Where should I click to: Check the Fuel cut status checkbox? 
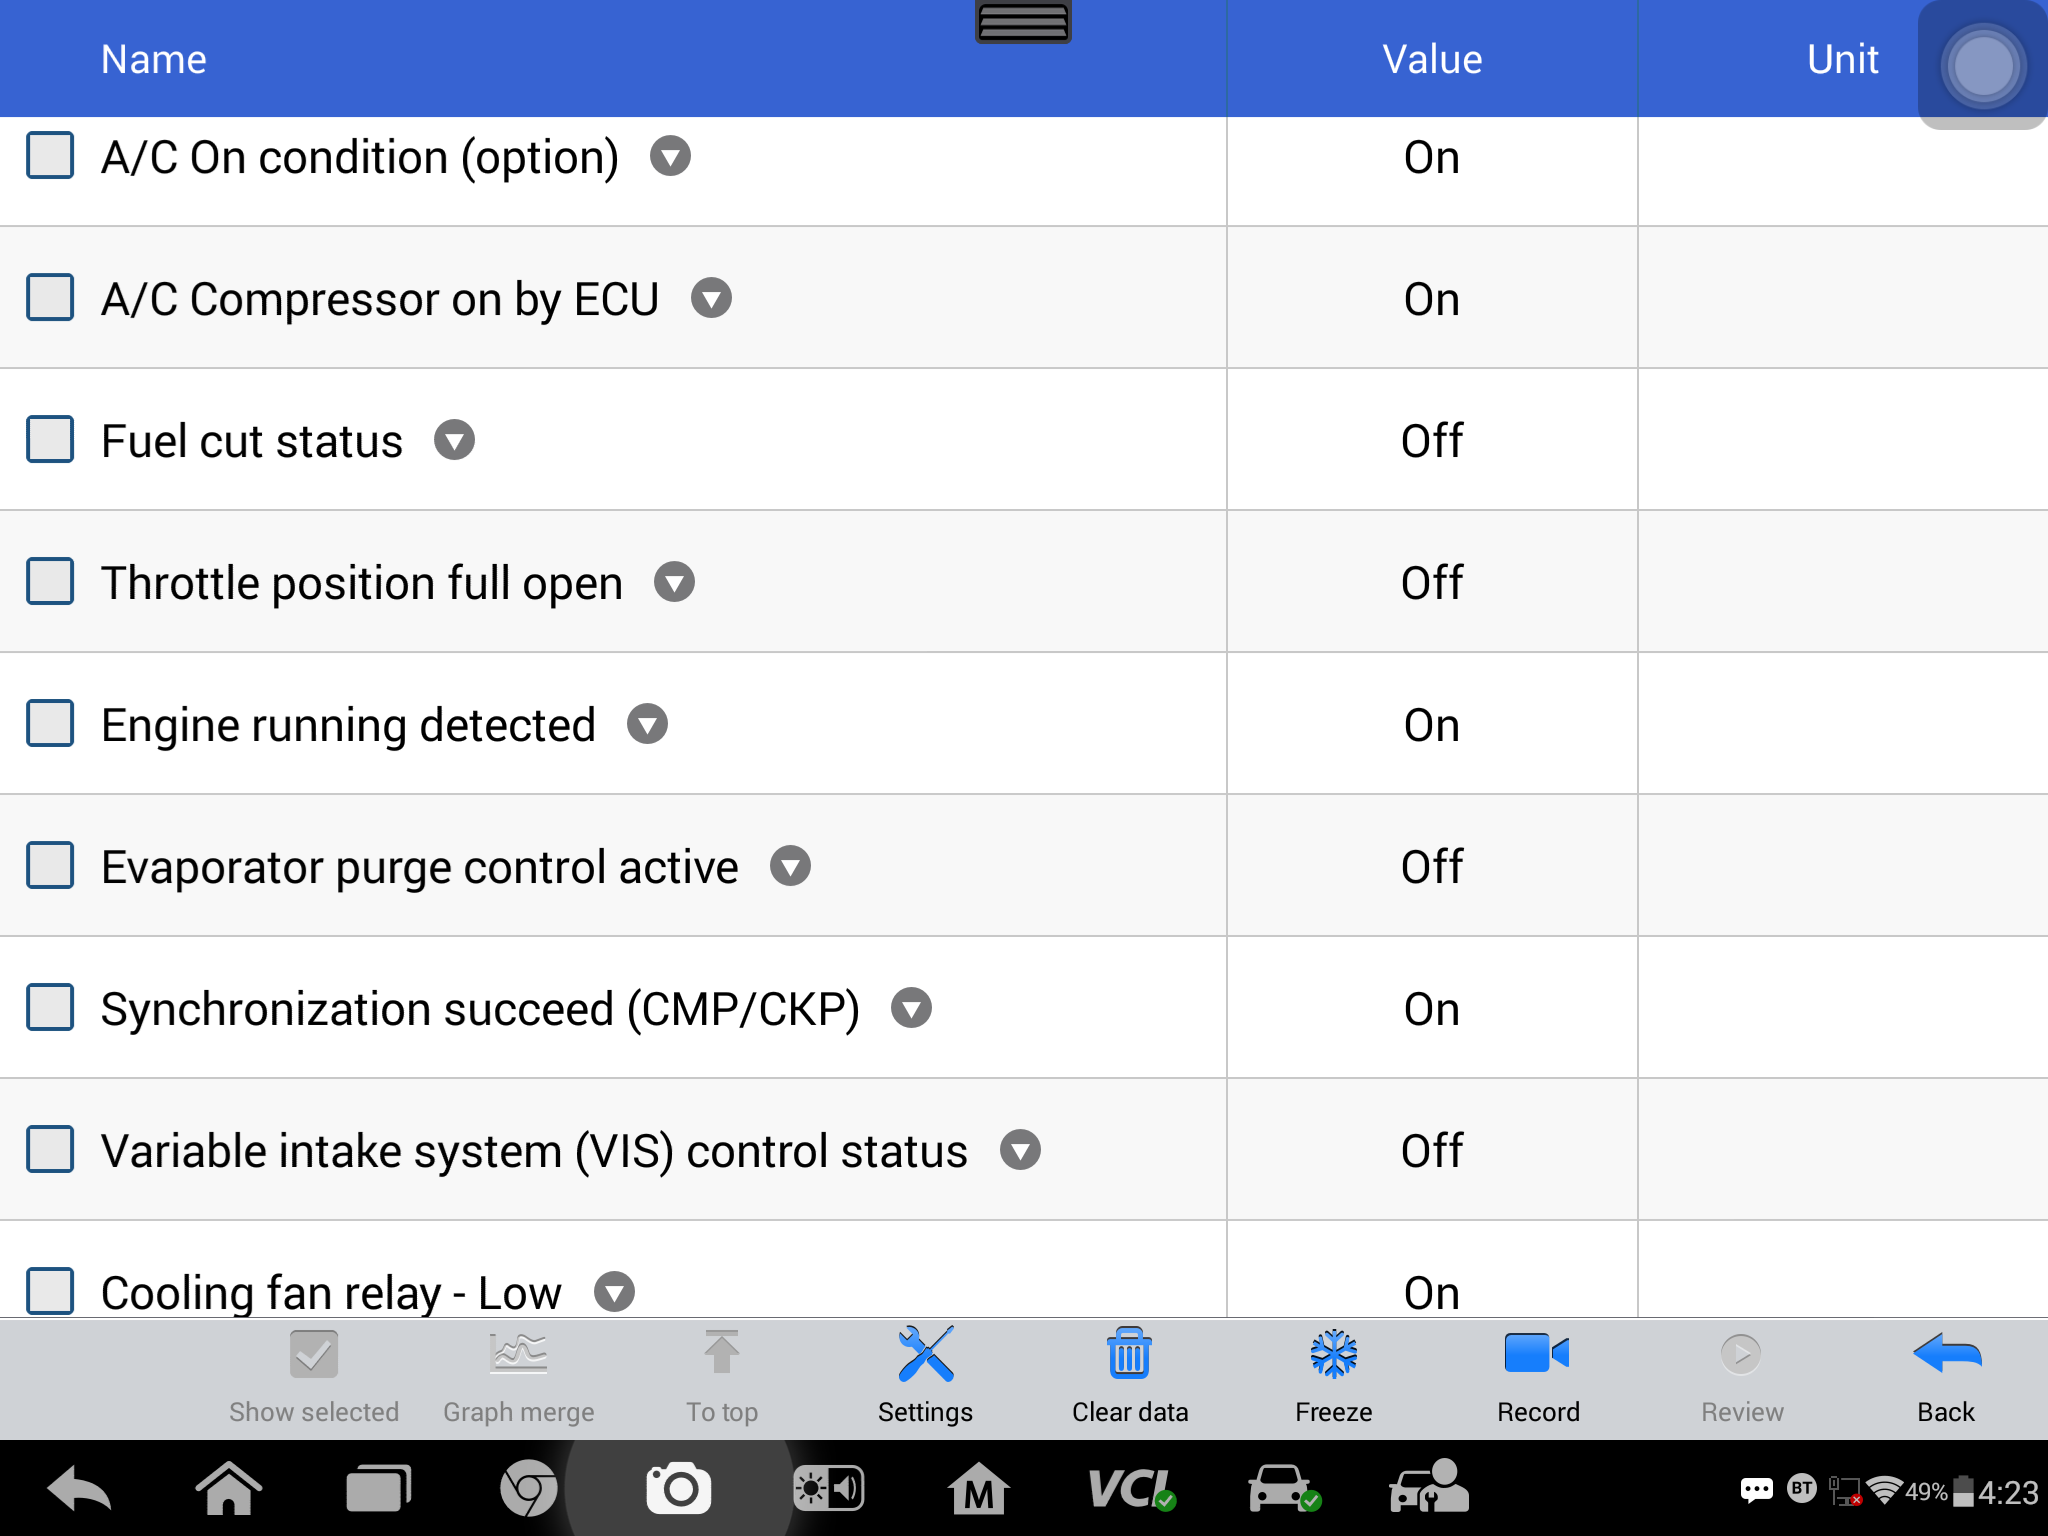[x=50, y=440]
